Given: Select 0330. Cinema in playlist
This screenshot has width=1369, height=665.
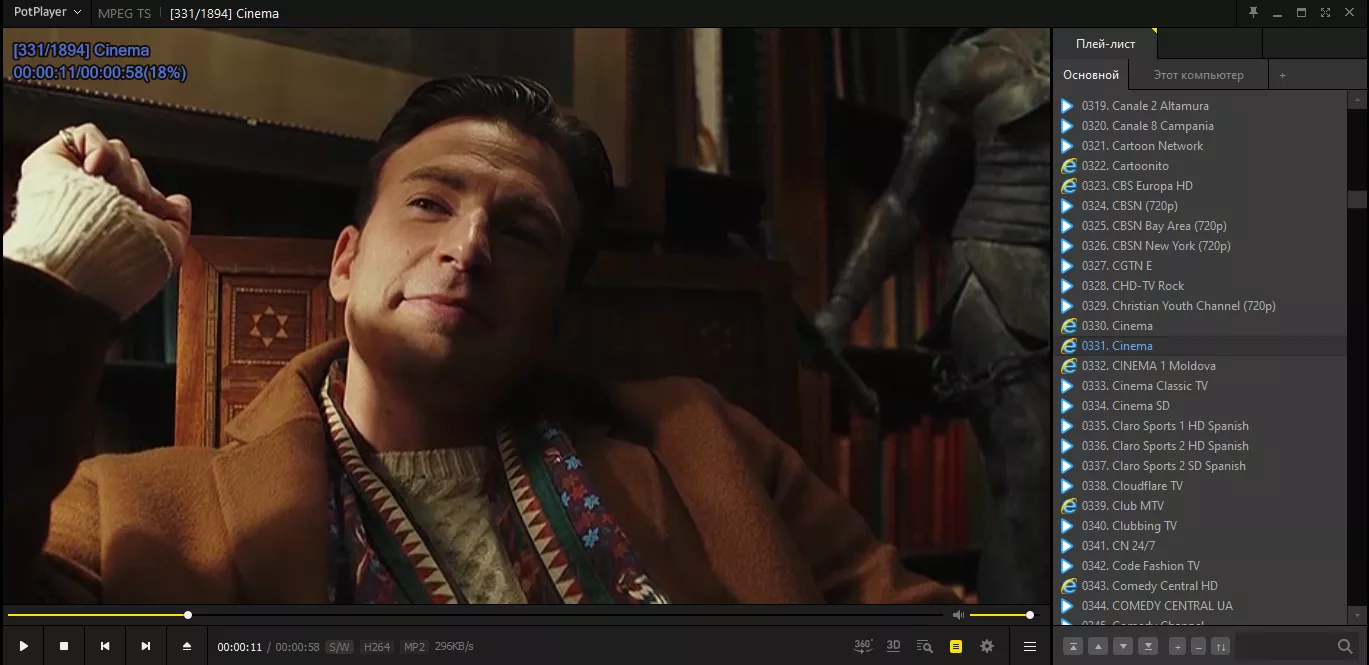Looking at the screenshot, I should (x=1201, y=326).
